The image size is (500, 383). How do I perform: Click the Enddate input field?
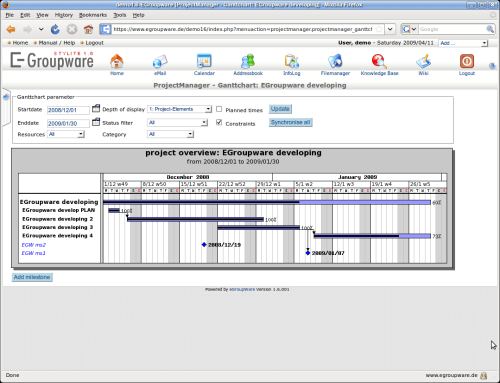point(68,123)
